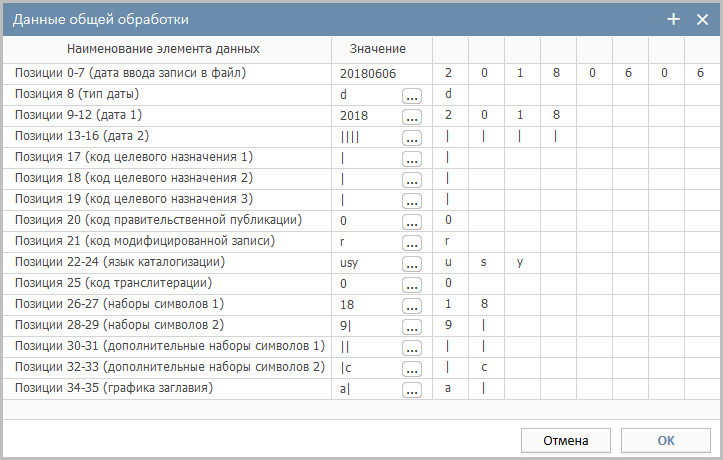Click ellipsis button for Позиция 20 row
This screenshot has width=723, height=460.
coord(413,221)
